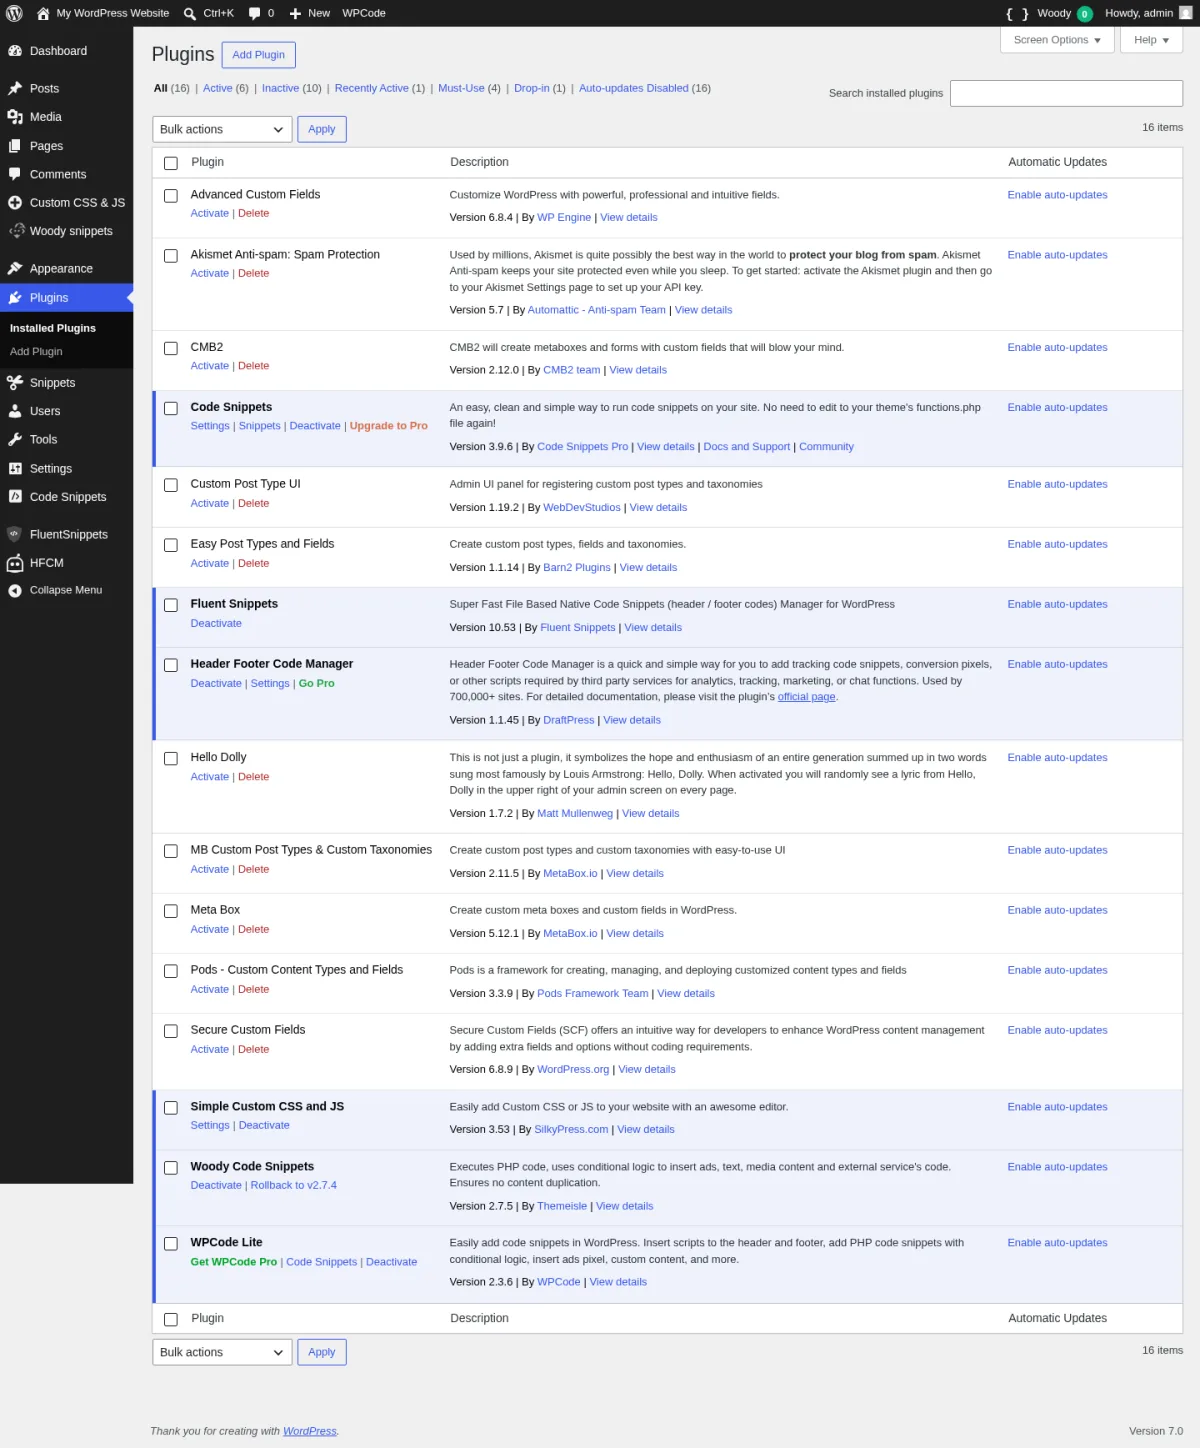Open Appearance brush icon in sidebar
This screenshot has width=1200, height=1448.
(x=15, y=269)
